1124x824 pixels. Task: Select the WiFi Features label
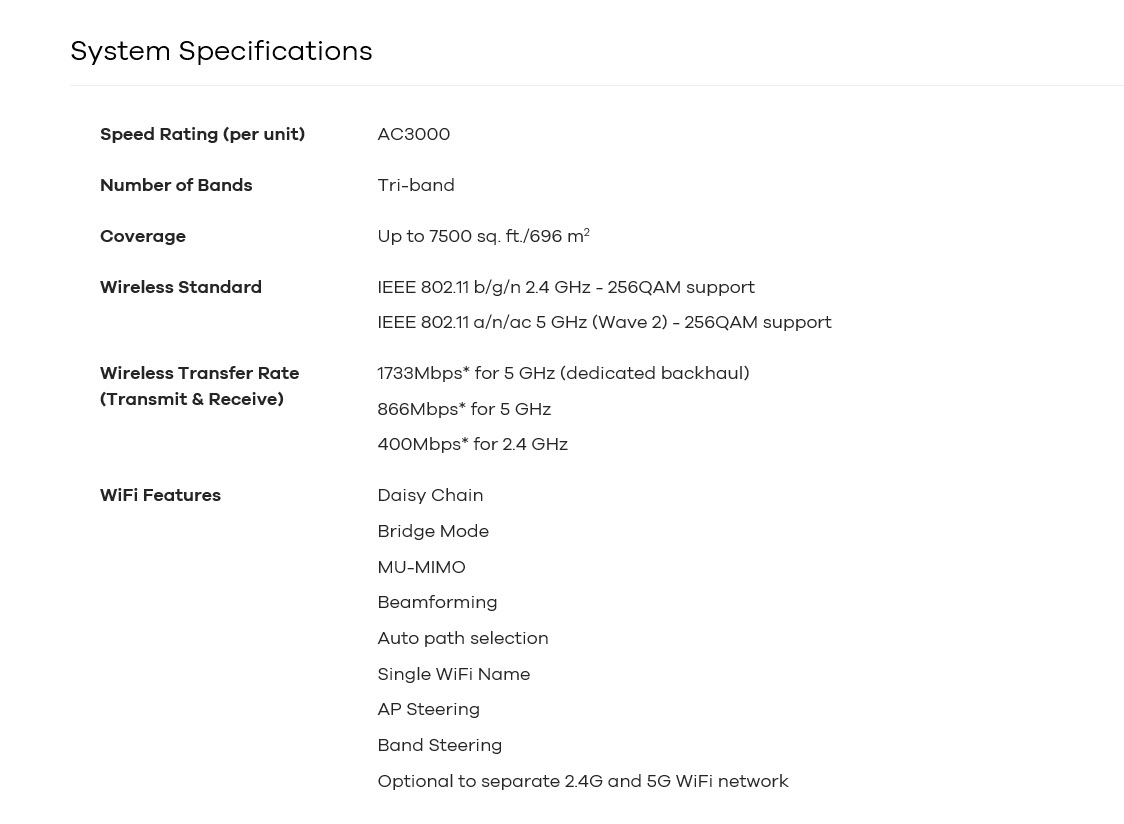(x=161, y=495)
